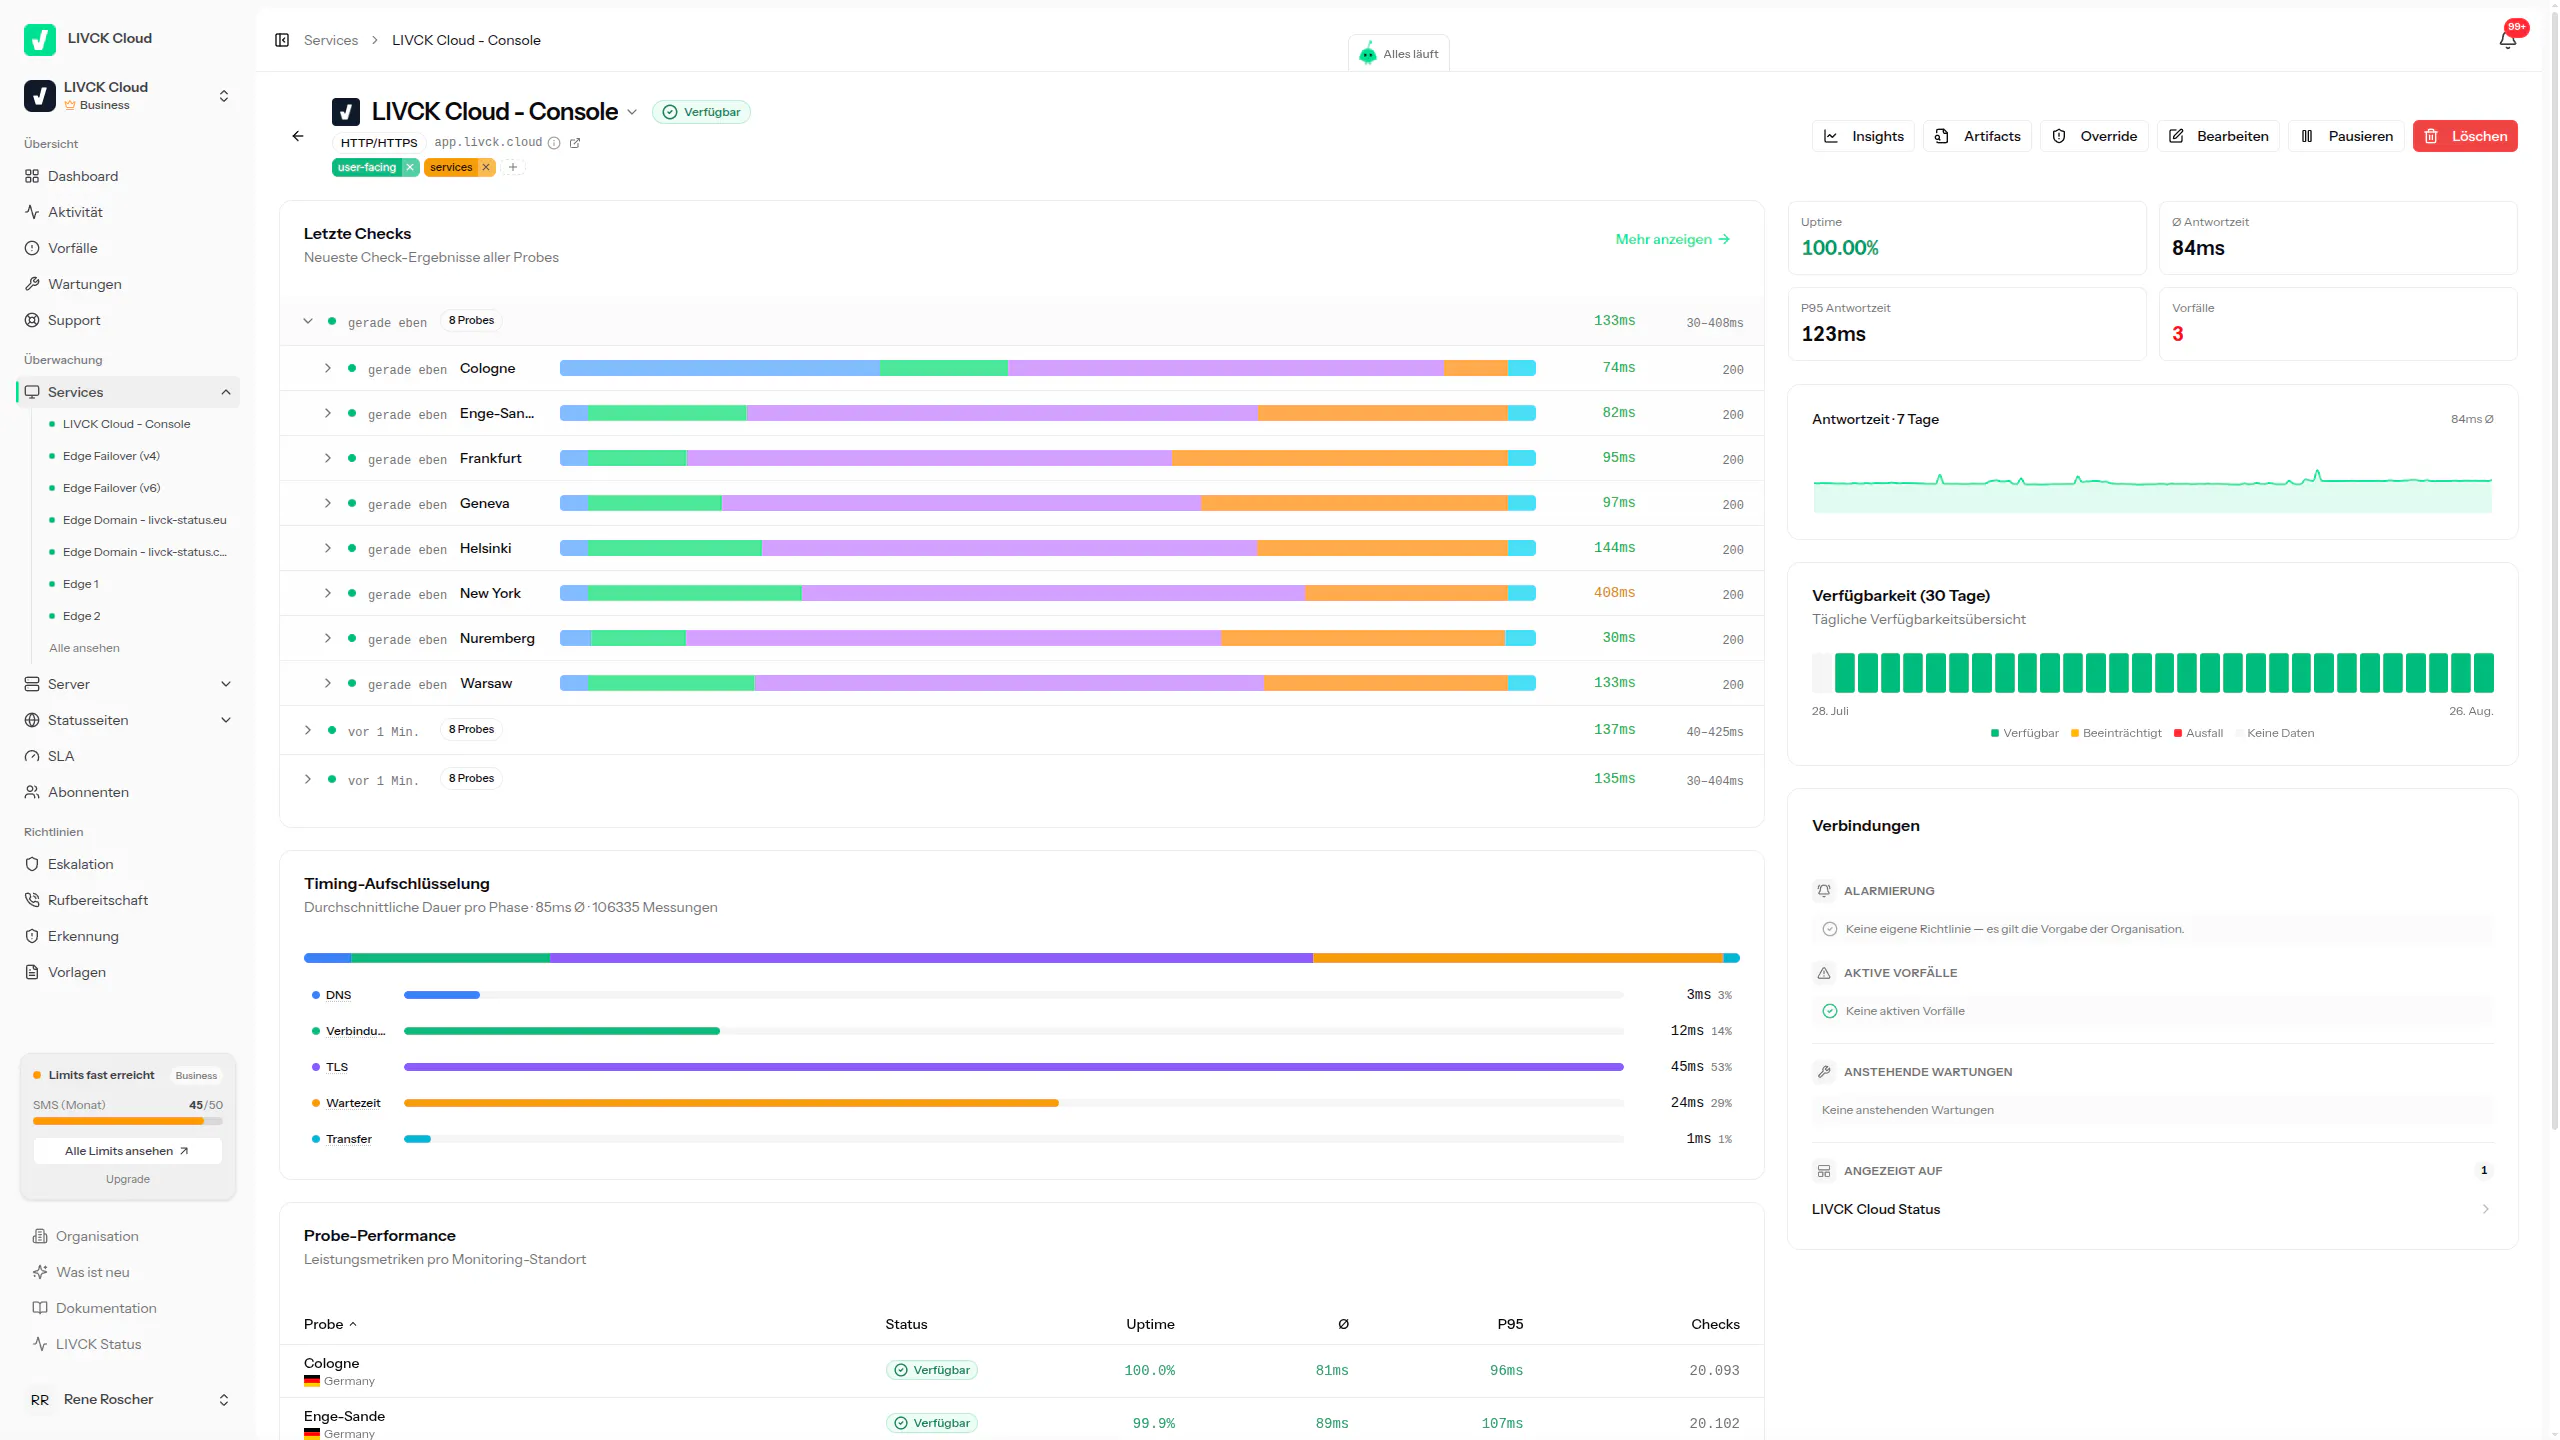Screen dimensions: 2560x1440
Task: Collapse the Services sidebar section
Action: 226,392
